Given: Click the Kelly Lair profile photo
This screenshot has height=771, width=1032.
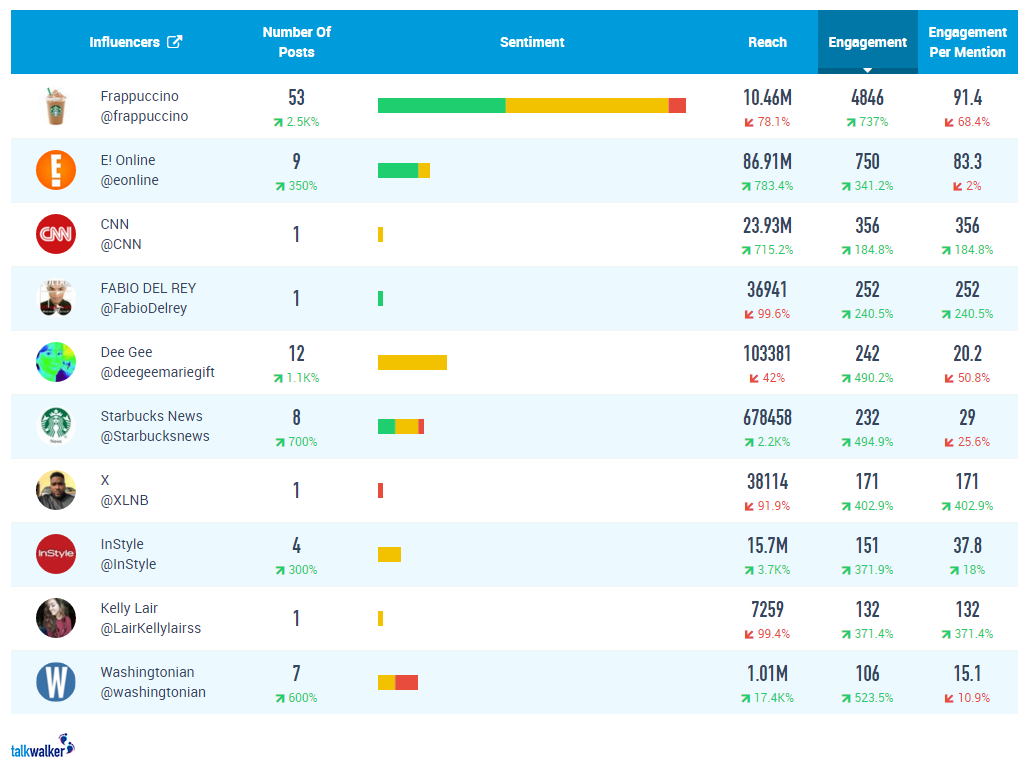Looking at the screenshot, I should (x=56, y=618).
